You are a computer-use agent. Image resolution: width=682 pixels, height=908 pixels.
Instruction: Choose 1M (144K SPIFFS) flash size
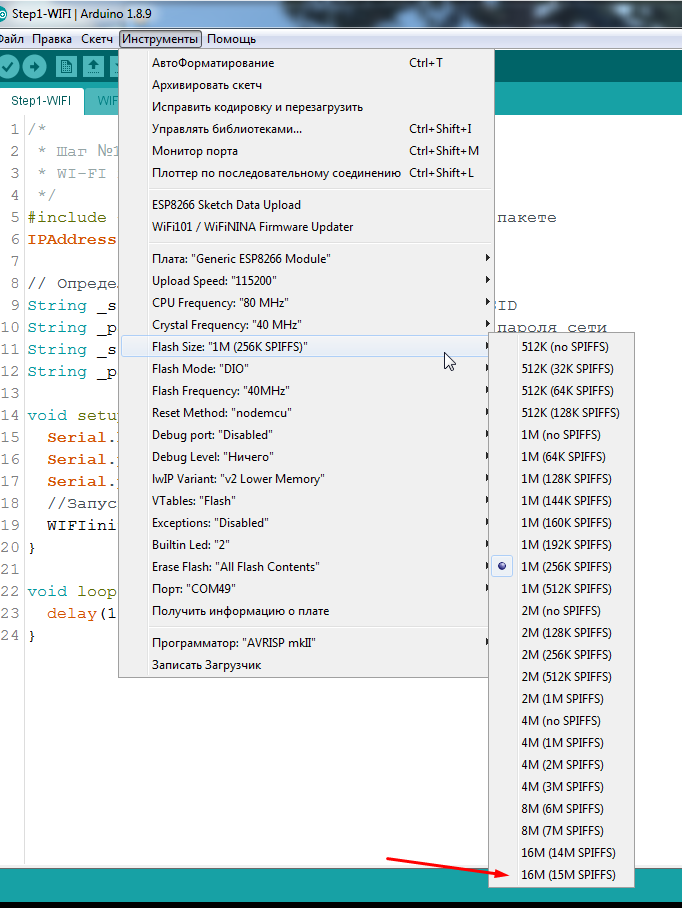coord(562,501)
